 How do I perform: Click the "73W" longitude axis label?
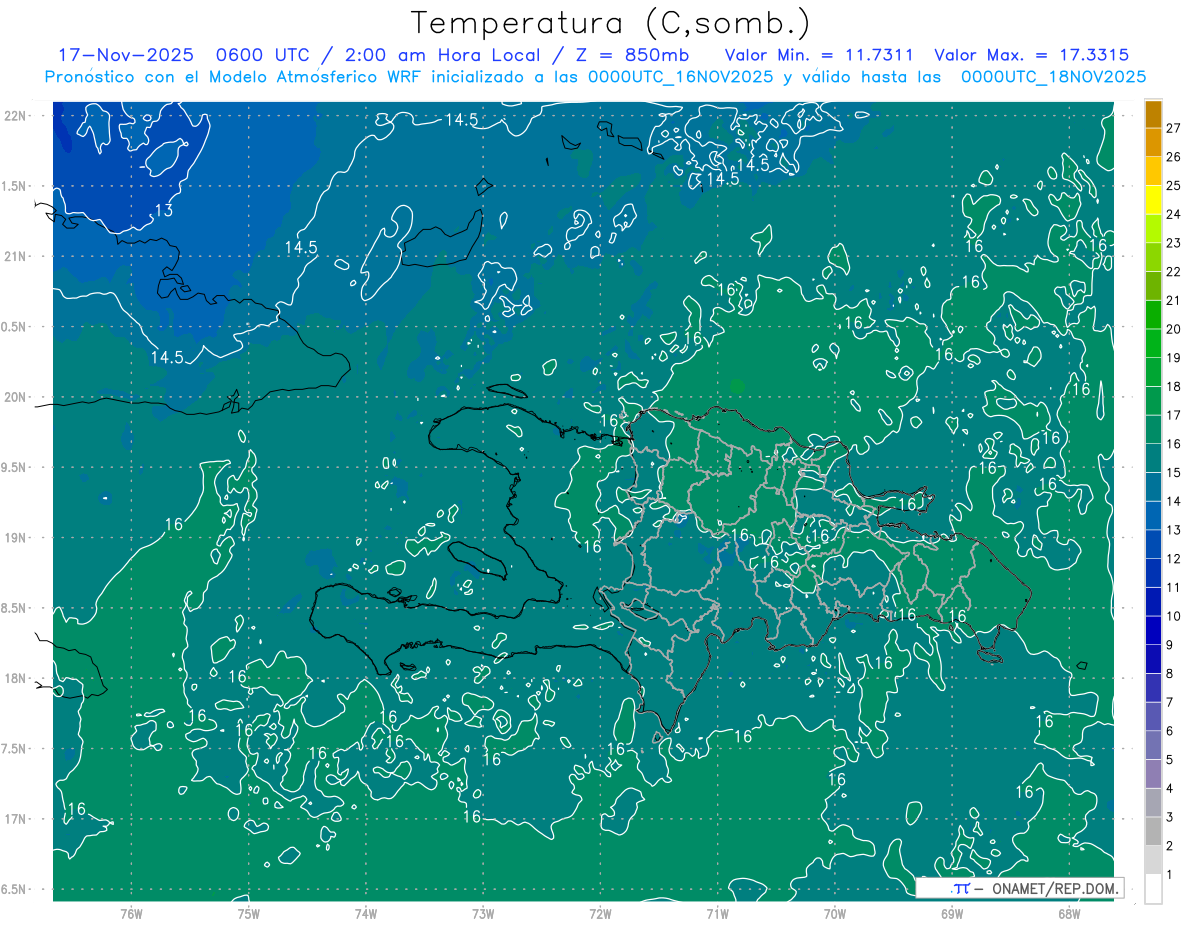[x=483, y=913]
